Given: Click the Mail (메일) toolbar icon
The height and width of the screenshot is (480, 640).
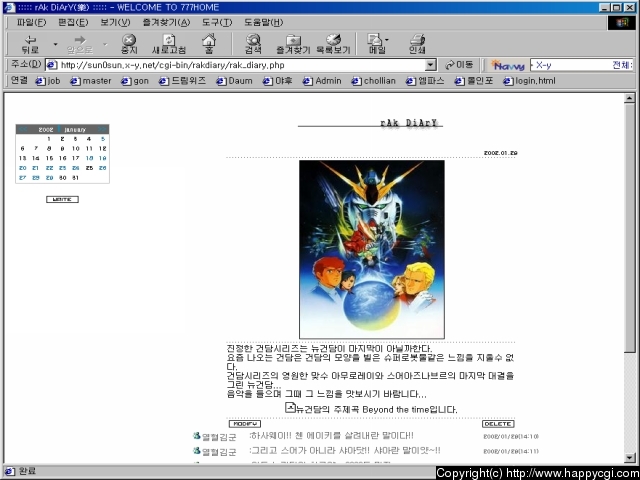Looking at the screenshot, I should pyautogui.click(x=376, y=44).
